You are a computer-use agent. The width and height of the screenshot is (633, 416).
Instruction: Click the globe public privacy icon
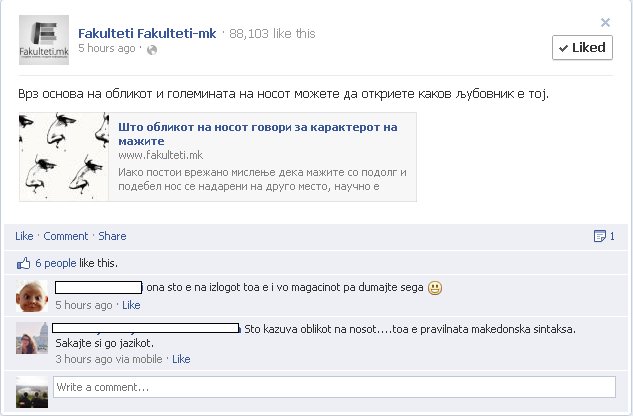(x=152, y=50)
